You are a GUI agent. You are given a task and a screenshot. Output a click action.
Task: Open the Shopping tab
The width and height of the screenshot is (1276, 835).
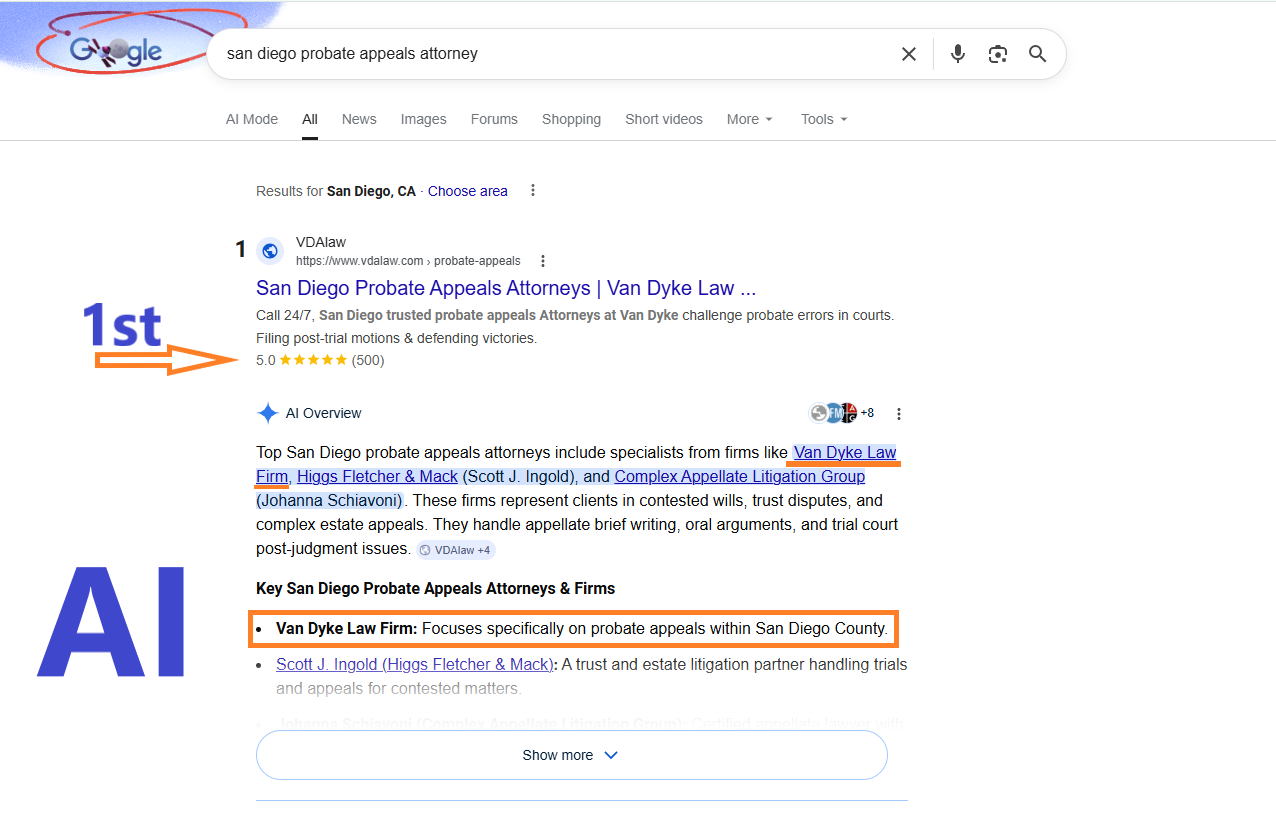click(x=571, y=119)
